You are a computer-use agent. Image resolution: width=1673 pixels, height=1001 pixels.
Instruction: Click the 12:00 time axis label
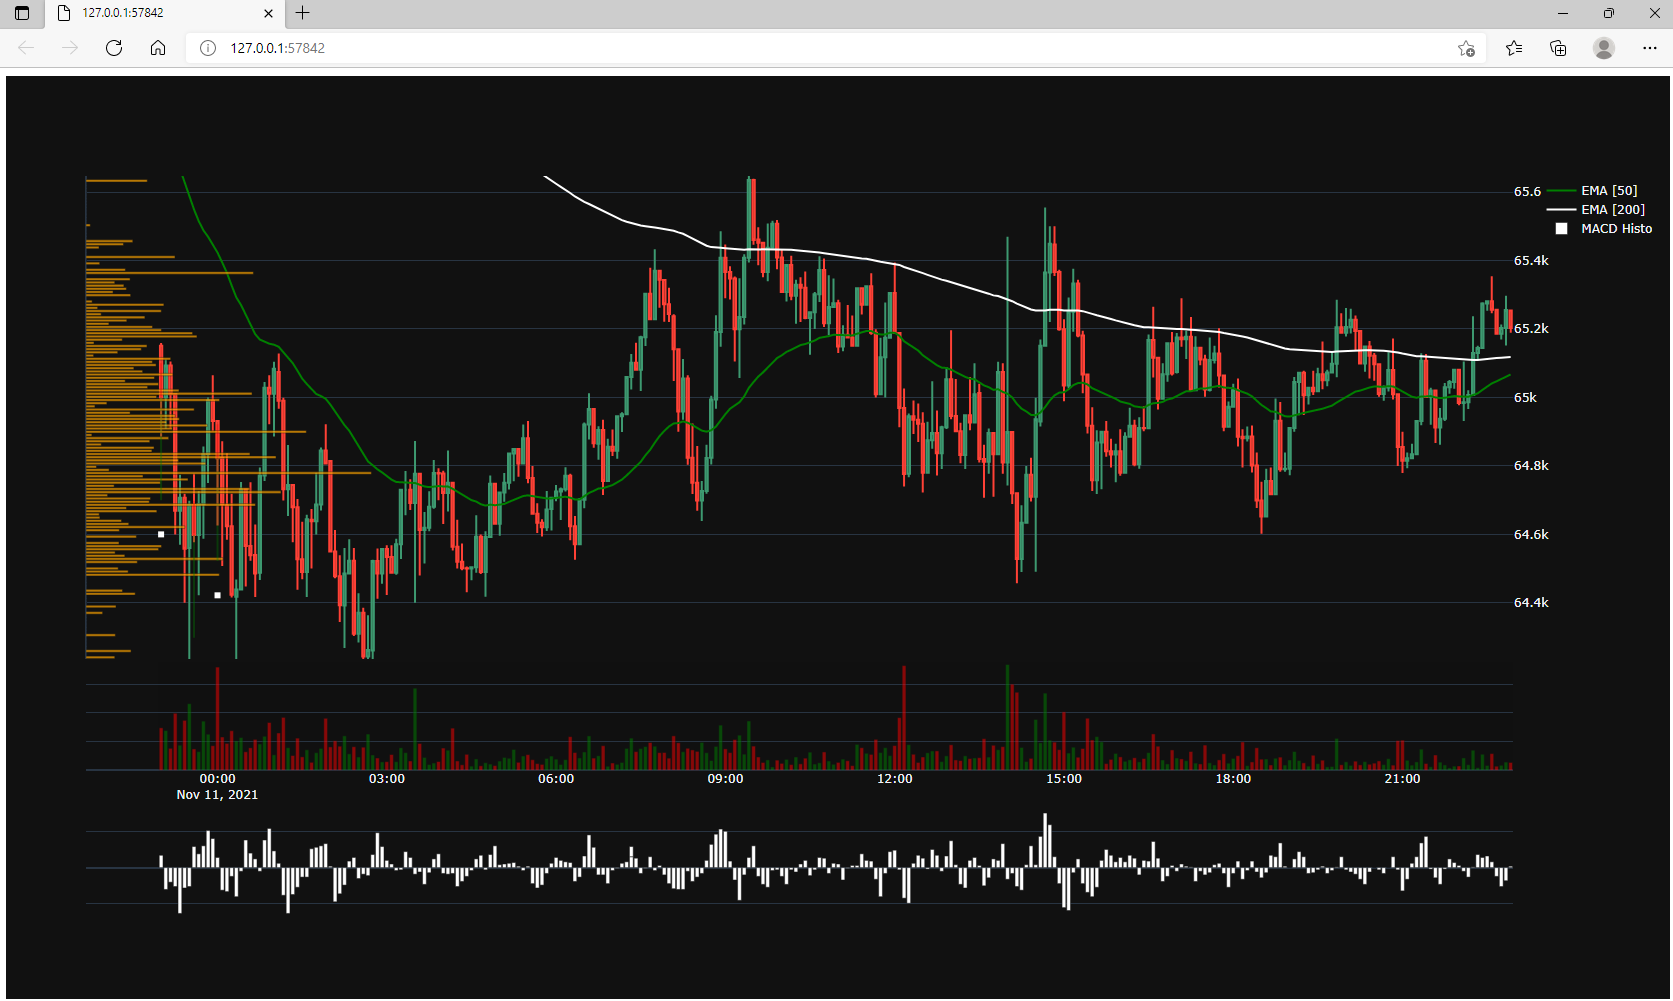(894, 779)
